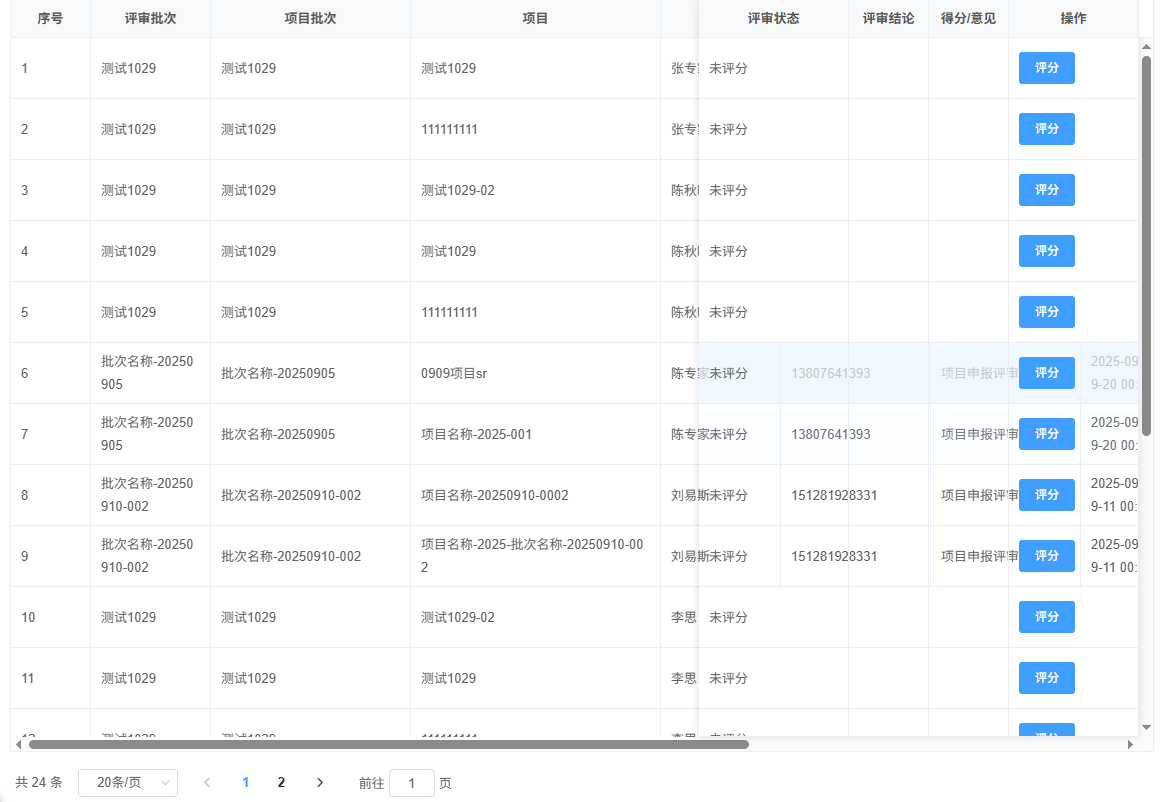Click the 操作 column header
1160x802 pixels.
pos(1073,18)
